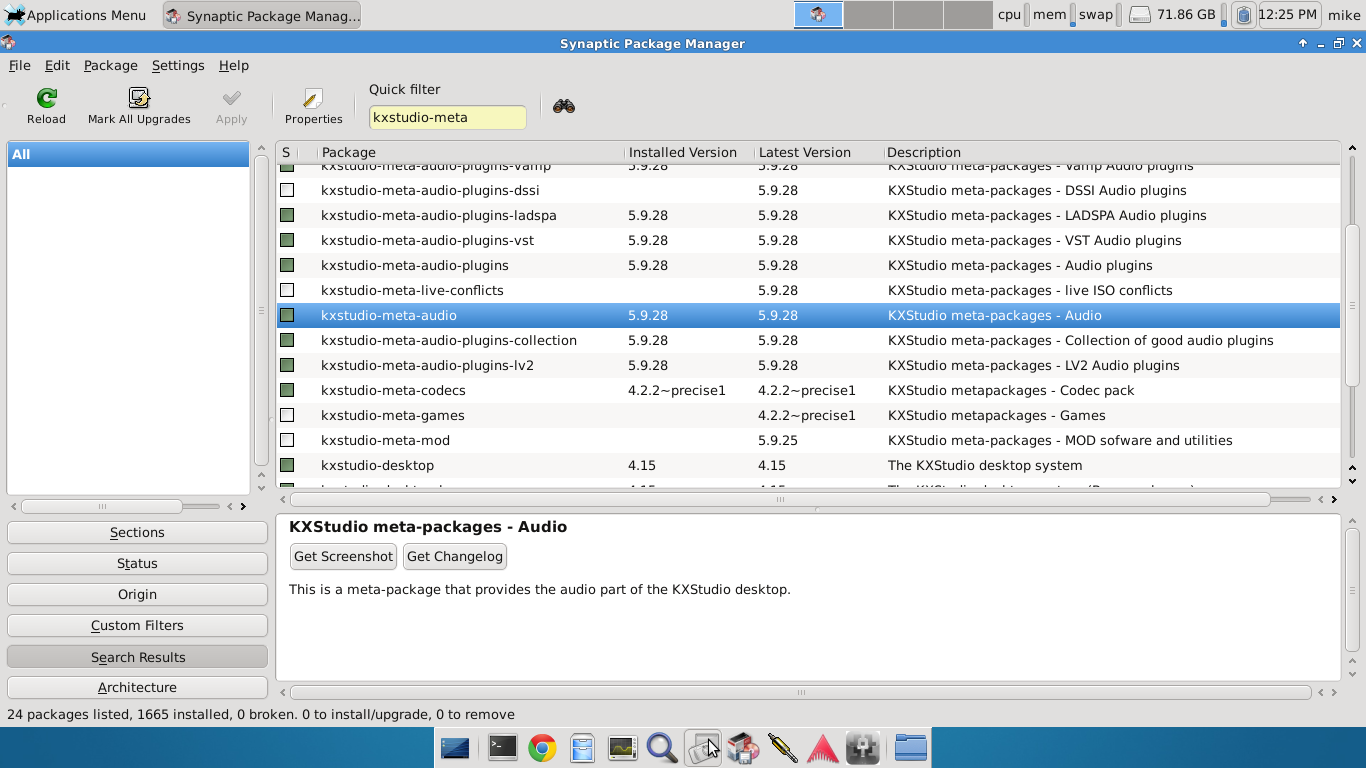
Task: Click the 12:25 PM clock
Action: pos(1288,15)
